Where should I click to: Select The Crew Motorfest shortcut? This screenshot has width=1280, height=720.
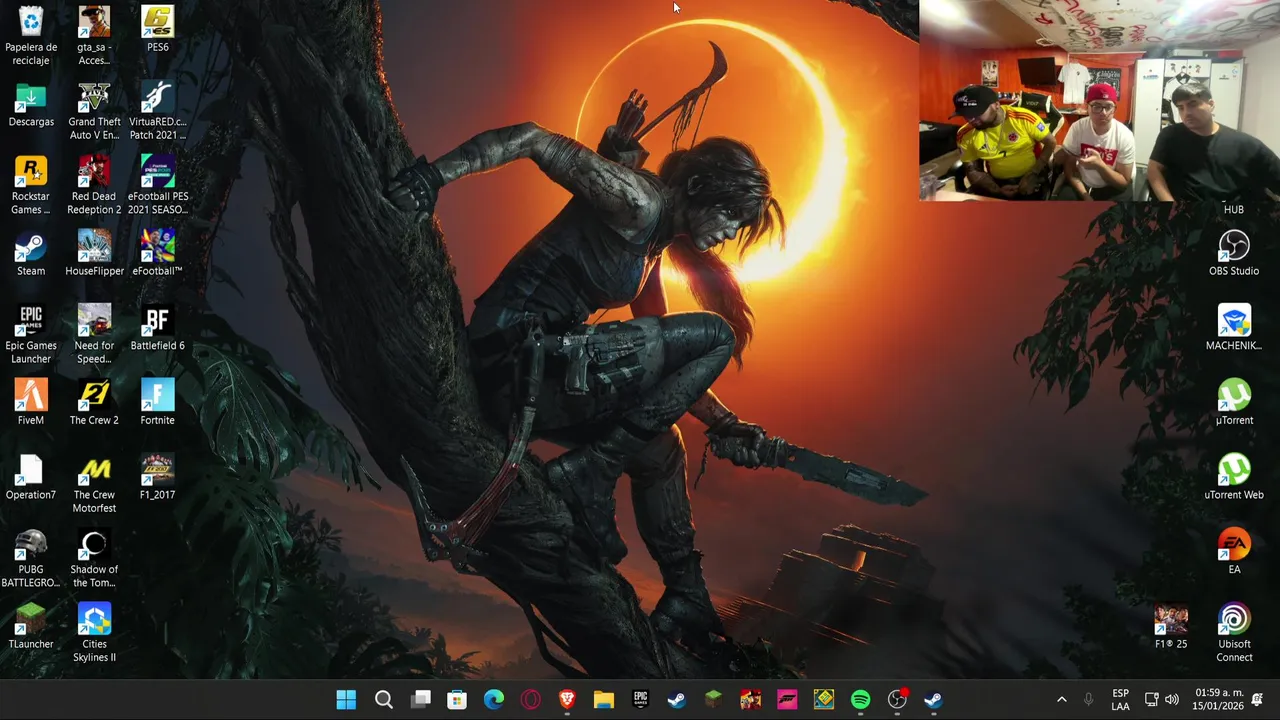(x=94, y=483)
